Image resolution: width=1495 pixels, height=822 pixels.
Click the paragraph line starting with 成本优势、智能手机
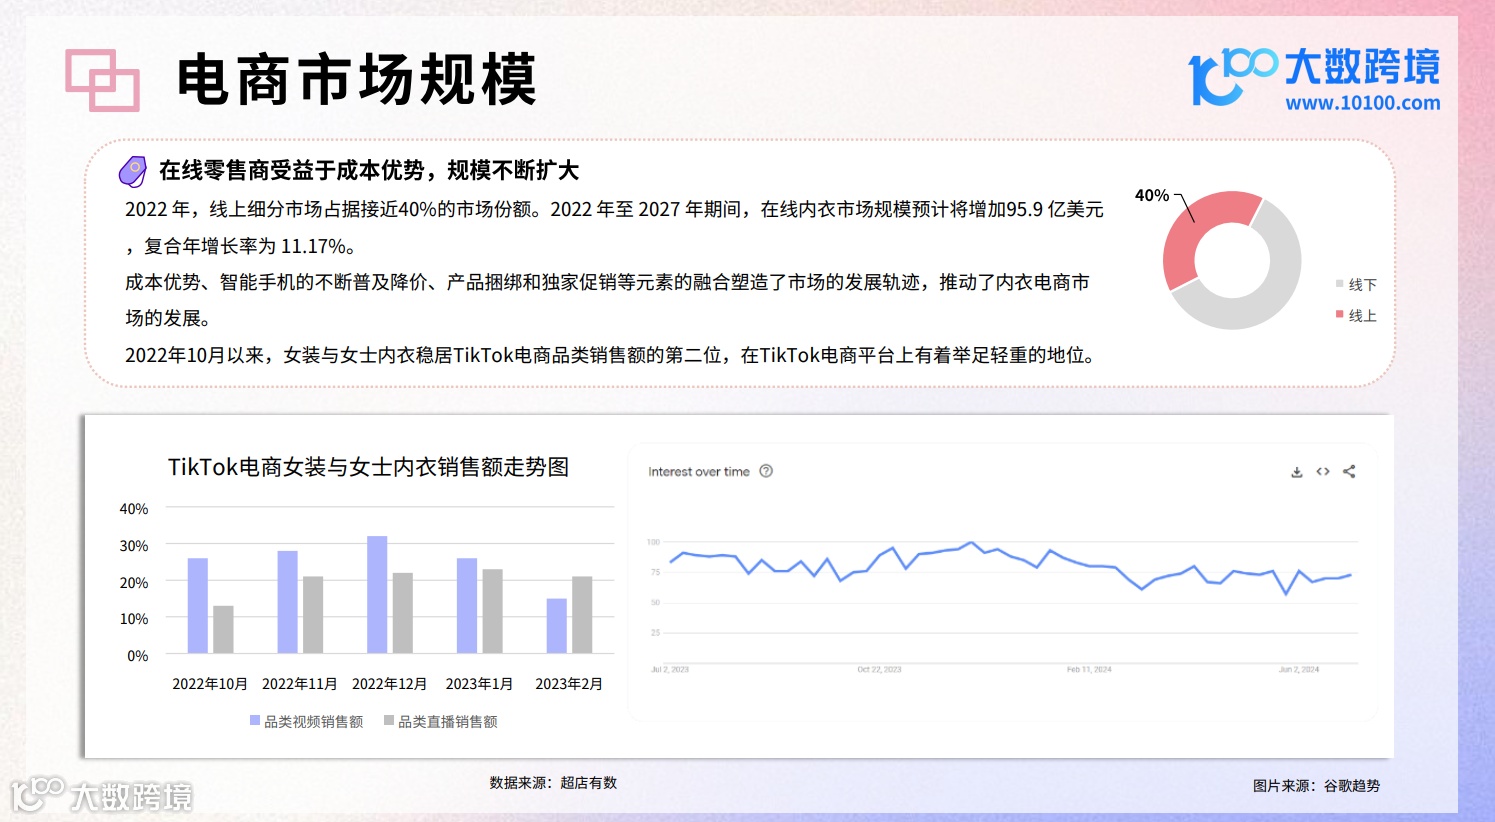tap(607, 282)
